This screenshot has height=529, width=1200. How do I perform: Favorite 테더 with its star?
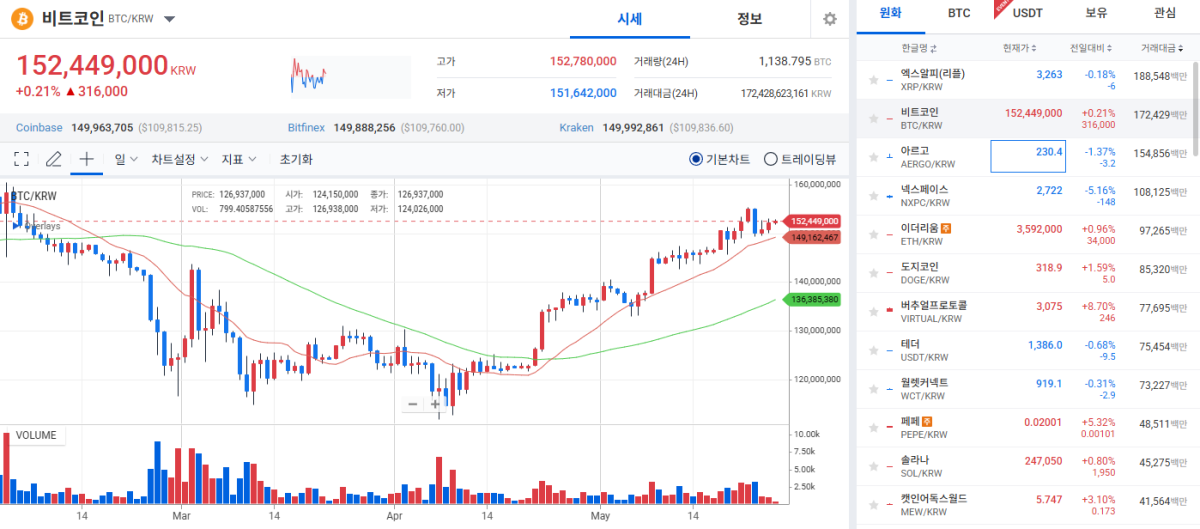pos(873,349)
